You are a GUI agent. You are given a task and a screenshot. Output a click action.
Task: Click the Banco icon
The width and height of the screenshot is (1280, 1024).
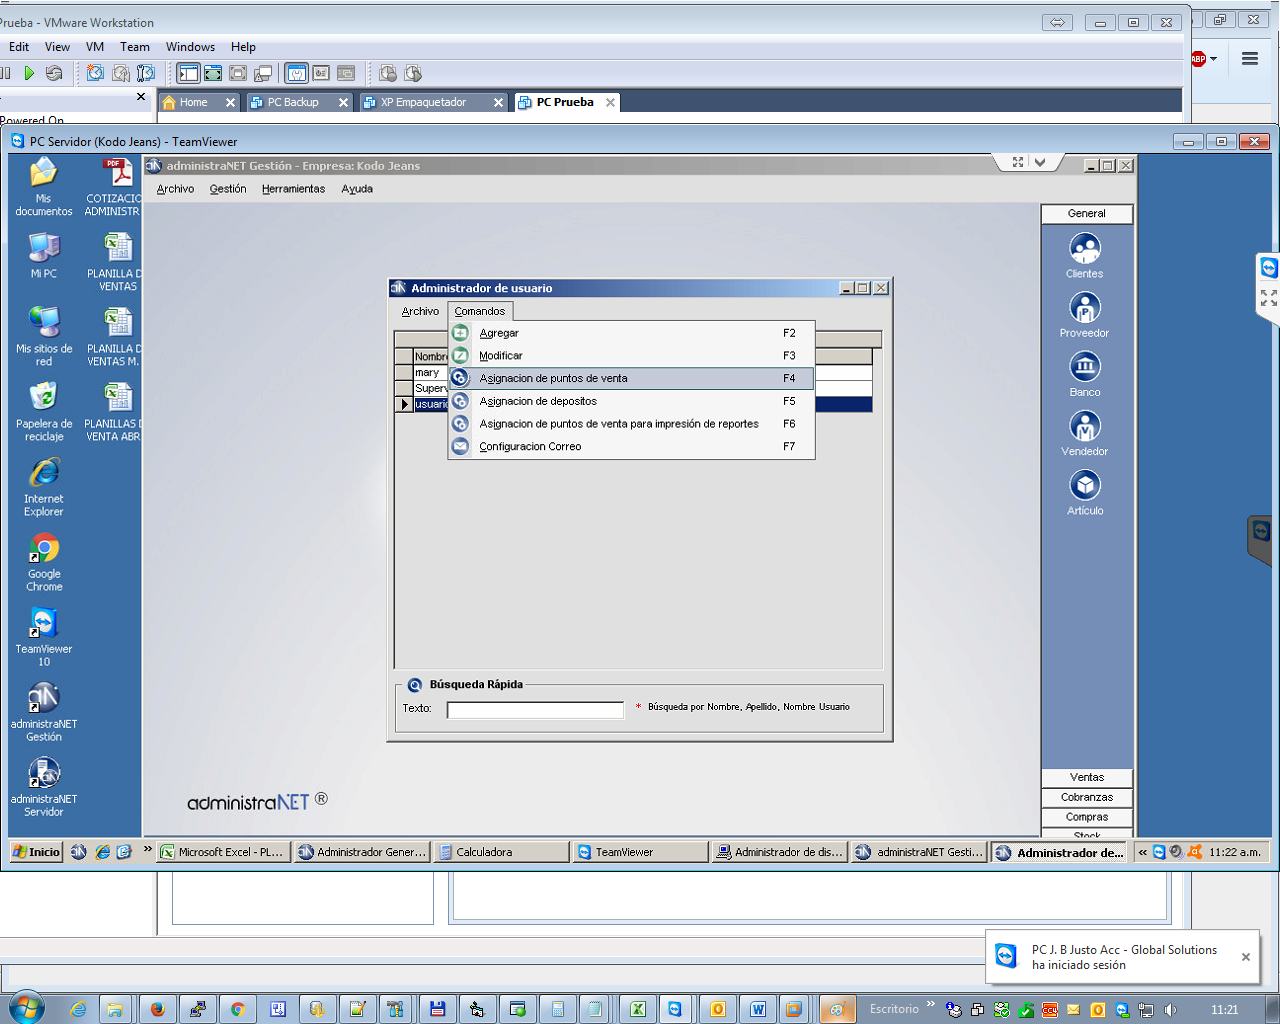[x=1085, y=367]
